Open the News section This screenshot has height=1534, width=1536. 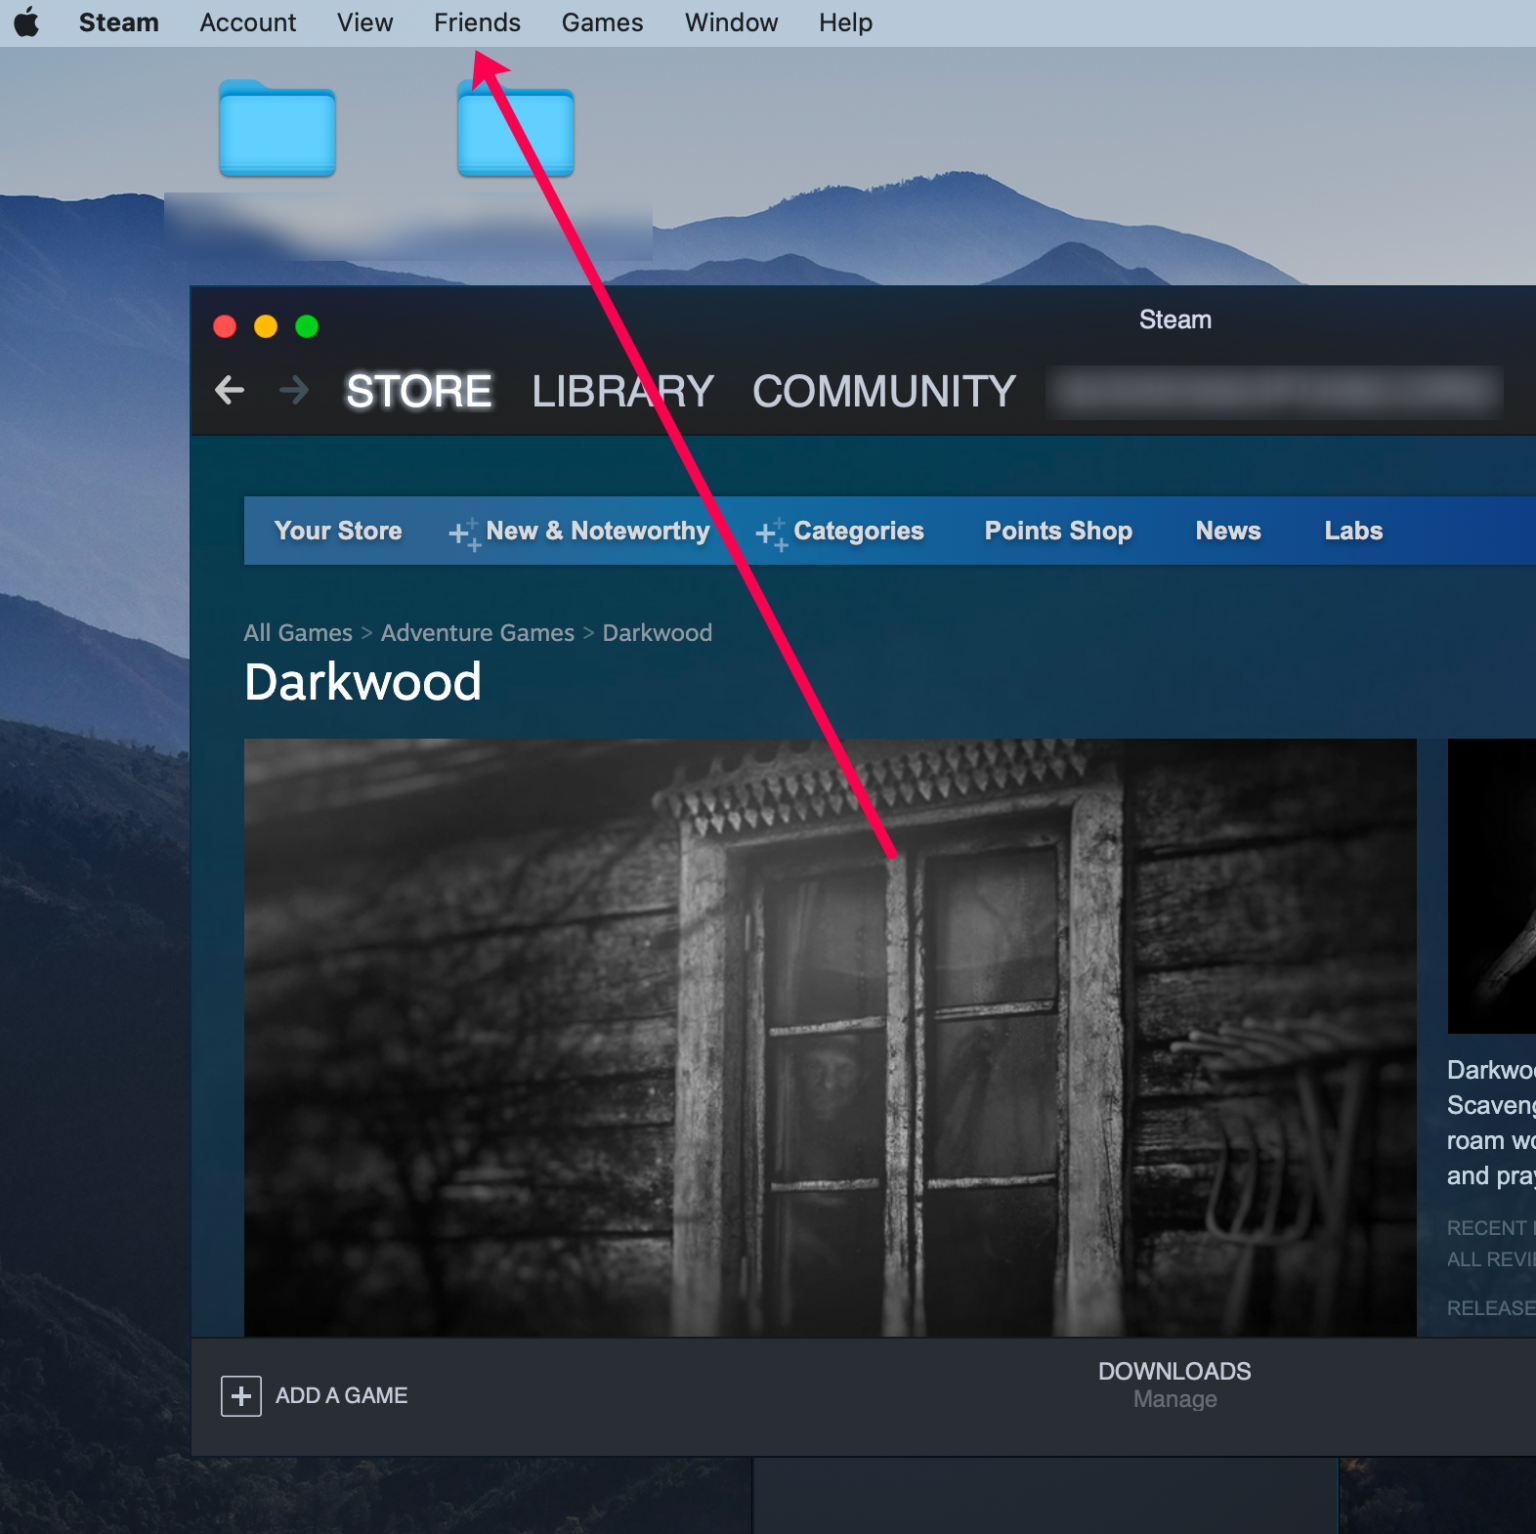pyautogui.click(x=1228, y=531)
